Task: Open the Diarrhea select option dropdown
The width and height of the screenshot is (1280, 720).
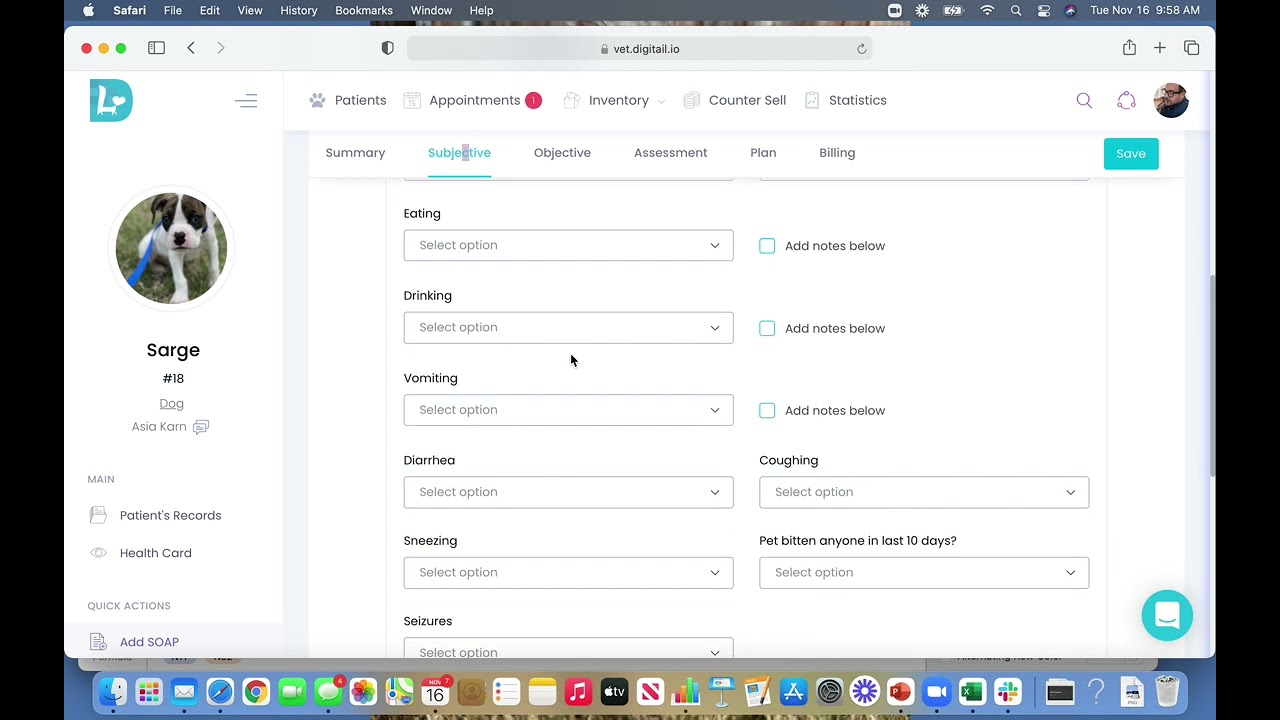Action: coord(568,492)
